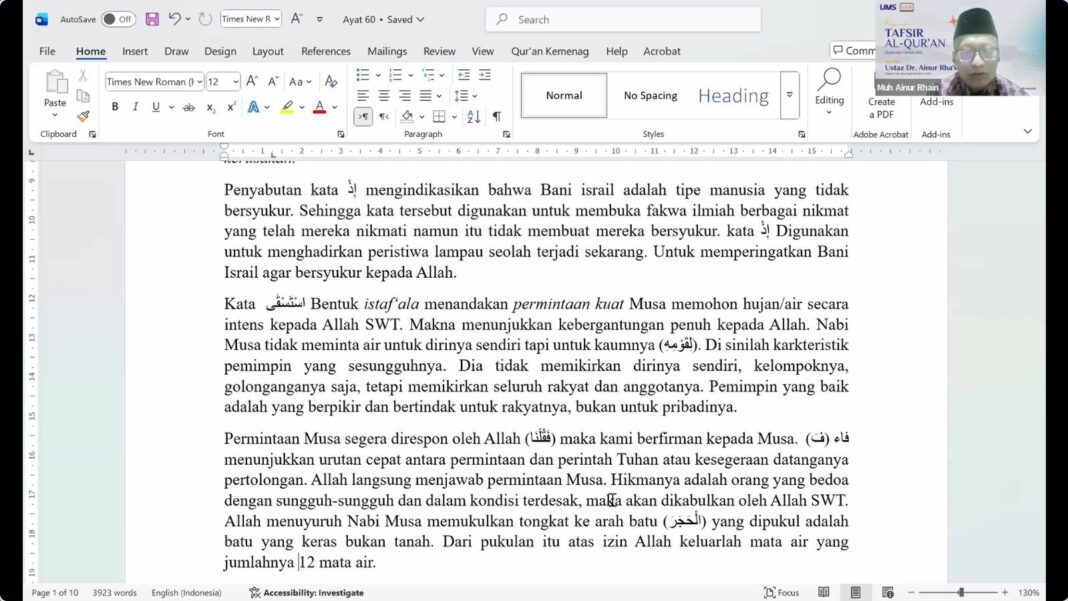Viewport: 1068px width, 601px height.
Task: Click the Format Painter brush
Action: click(83, 116)
